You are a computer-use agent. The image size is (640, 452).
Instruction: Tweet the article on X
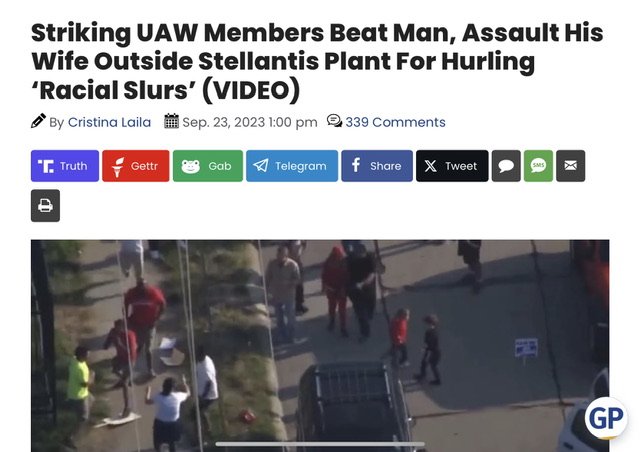452,166
